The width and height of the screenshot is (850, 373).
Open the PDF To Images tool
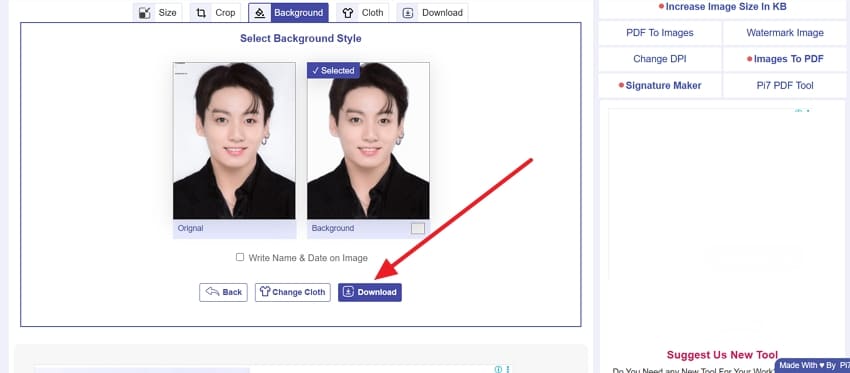coord(660,33)
